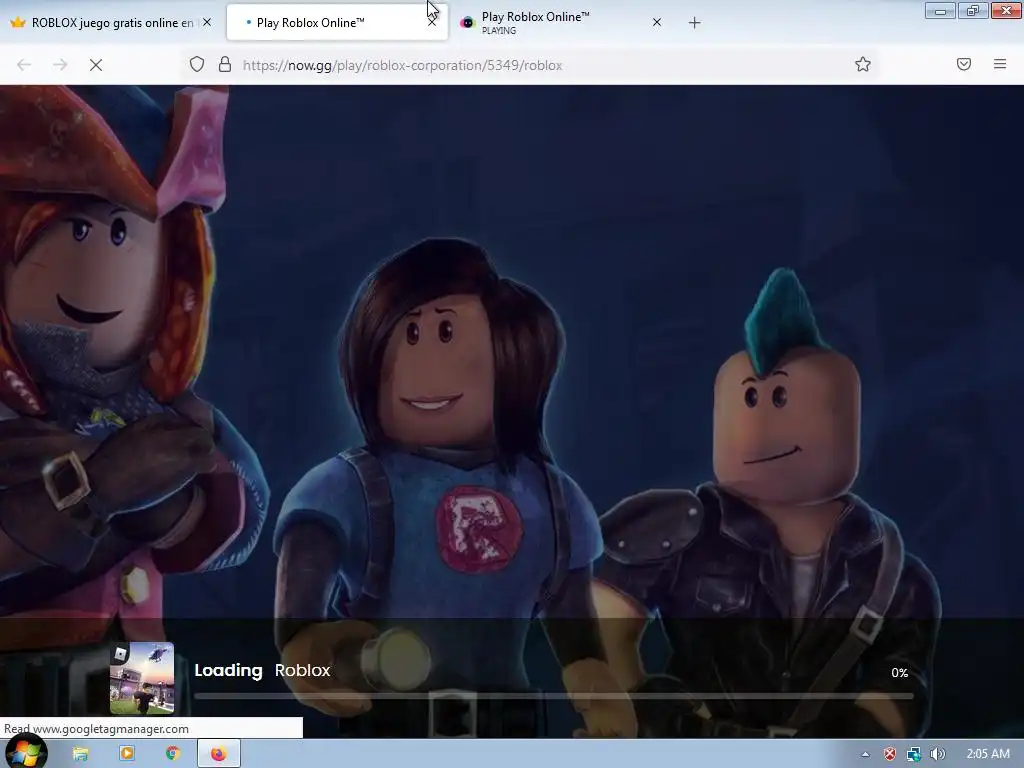Open network status tray icon
1024x768 pixels.
[914, 754]
